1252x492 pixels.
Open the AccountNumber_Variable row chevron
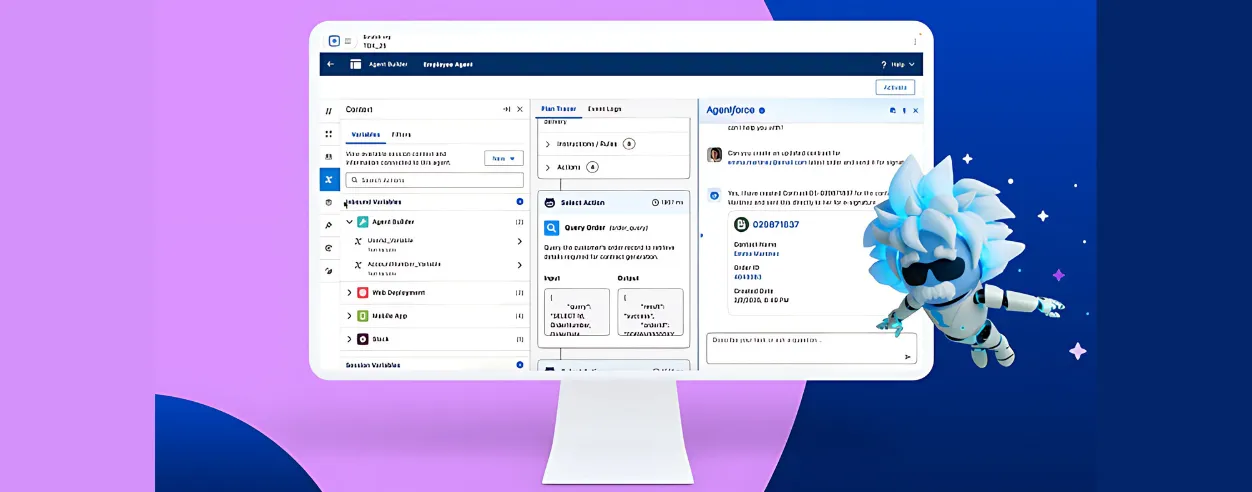519,266
